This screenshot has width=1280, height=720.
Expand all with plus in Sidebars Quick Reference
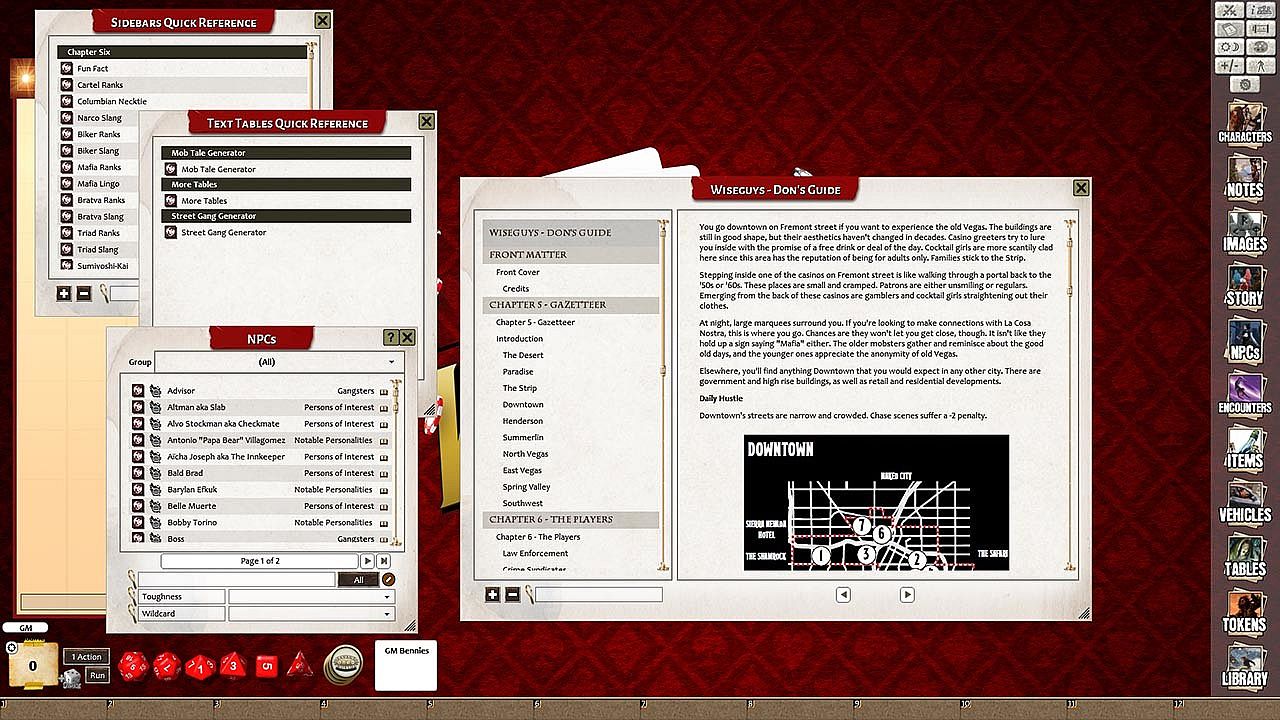[64, 294]
